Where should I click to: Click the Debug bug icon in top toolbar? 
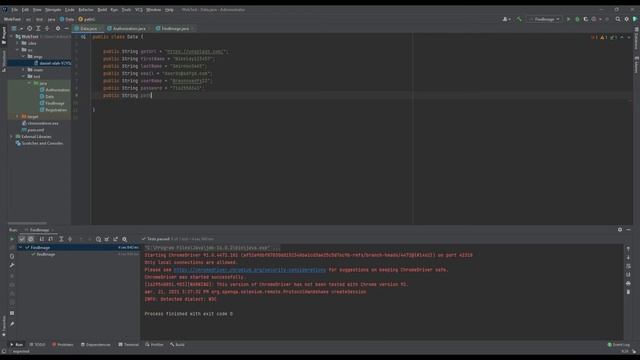click(577, 19)
